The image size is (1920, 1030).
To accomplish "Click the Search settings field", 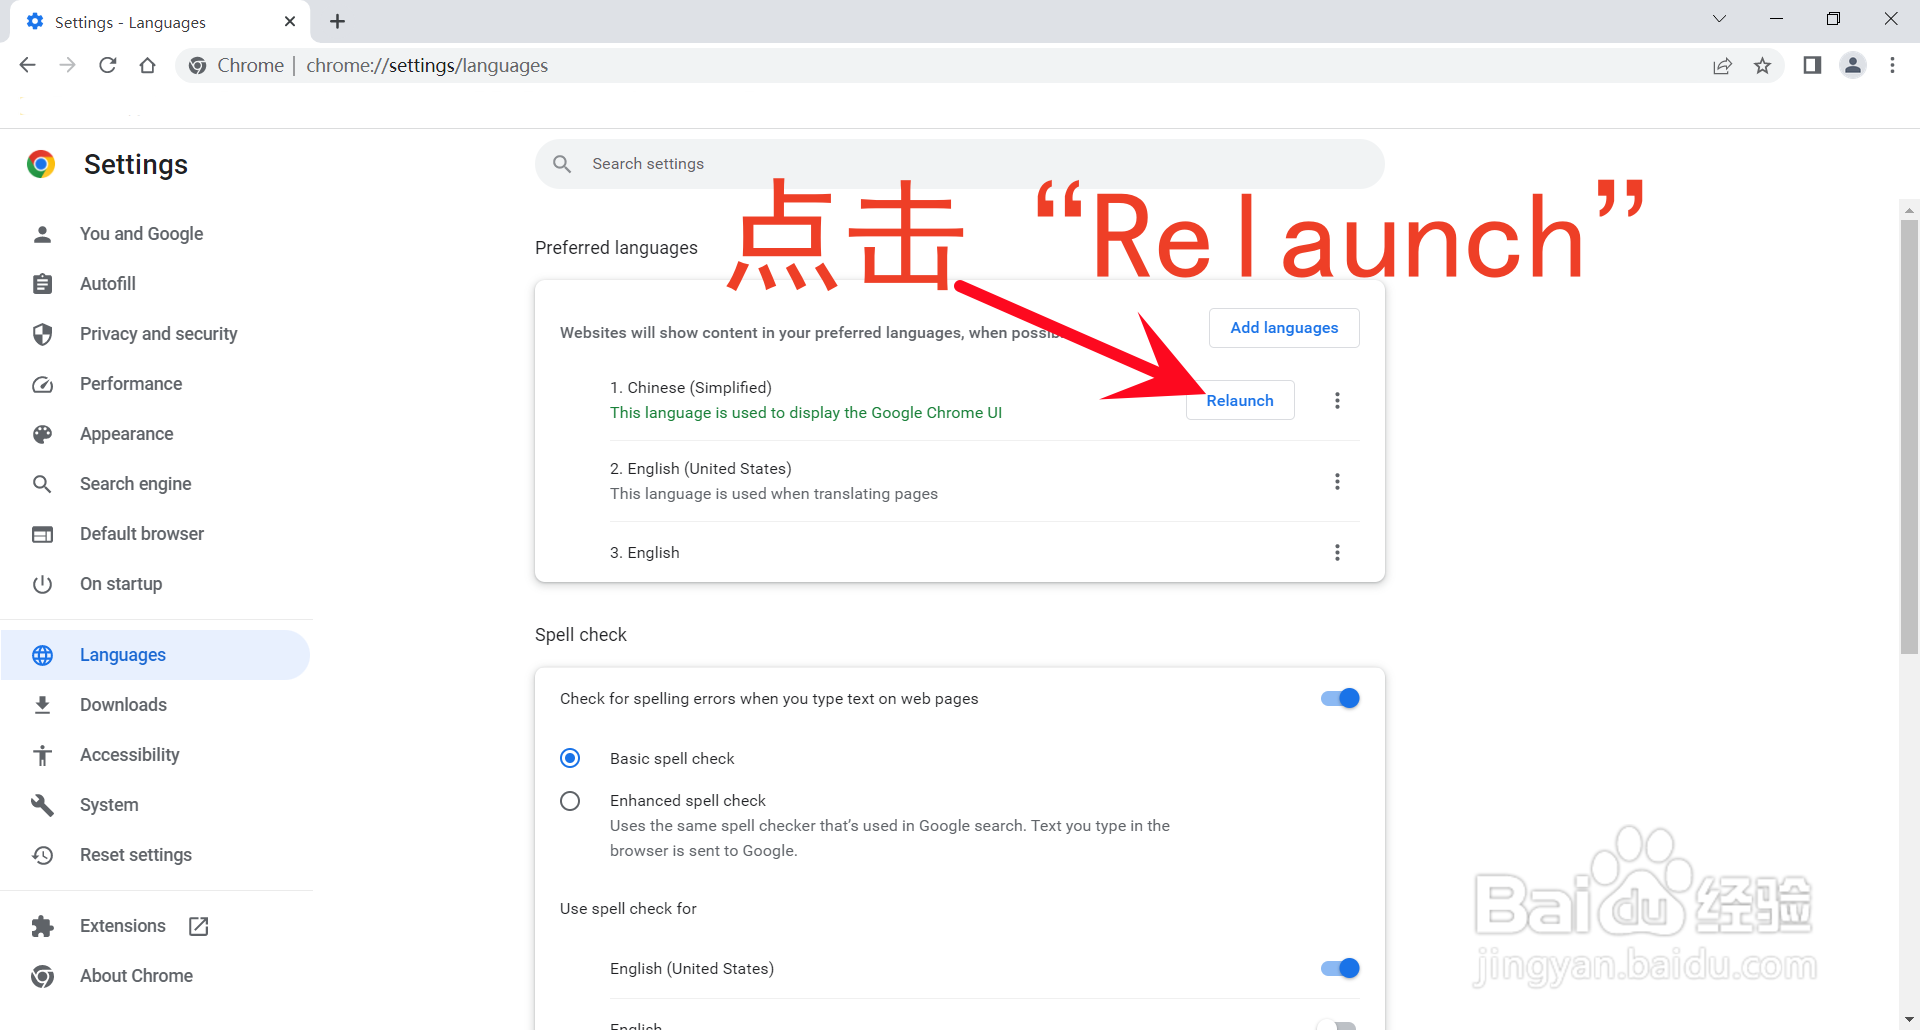I will (959, 164).
